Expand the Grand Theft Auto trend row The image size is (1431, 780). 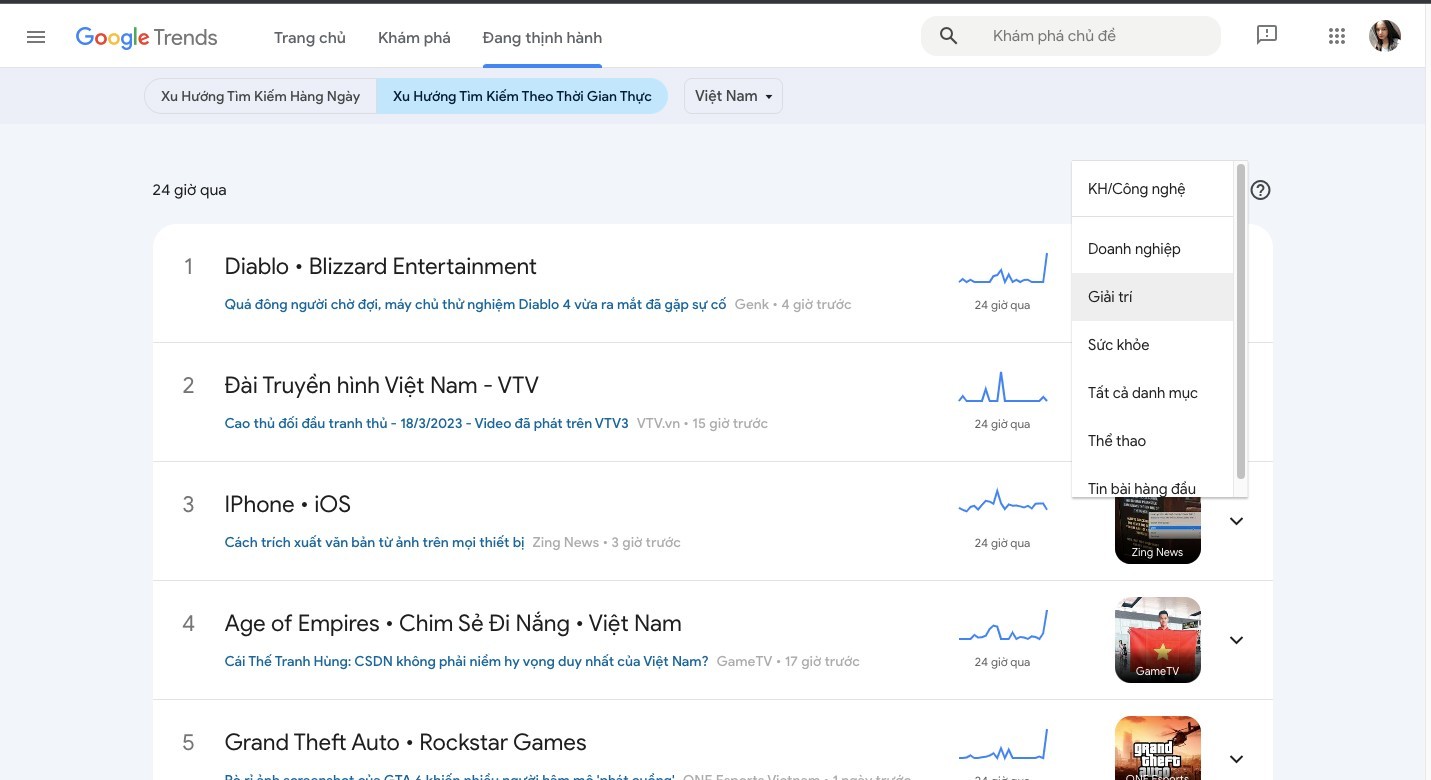pyautogui.click(x=1236, y=759)
